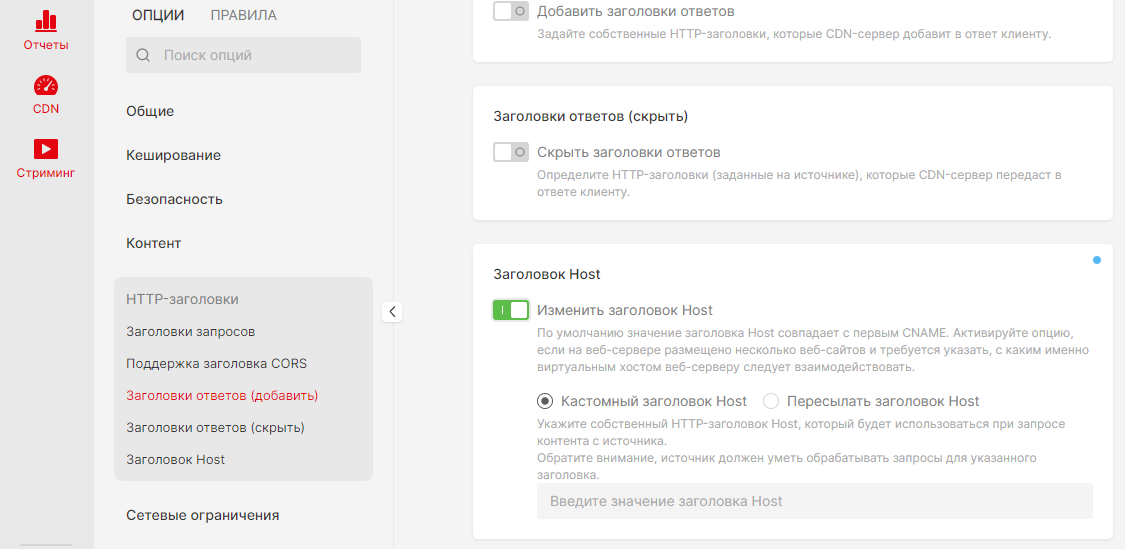Image resolution: width=1125 pixels, height=549 pixels.
Task: Select Кастомный заголовок Host radio option
Action: click(545, 401)
